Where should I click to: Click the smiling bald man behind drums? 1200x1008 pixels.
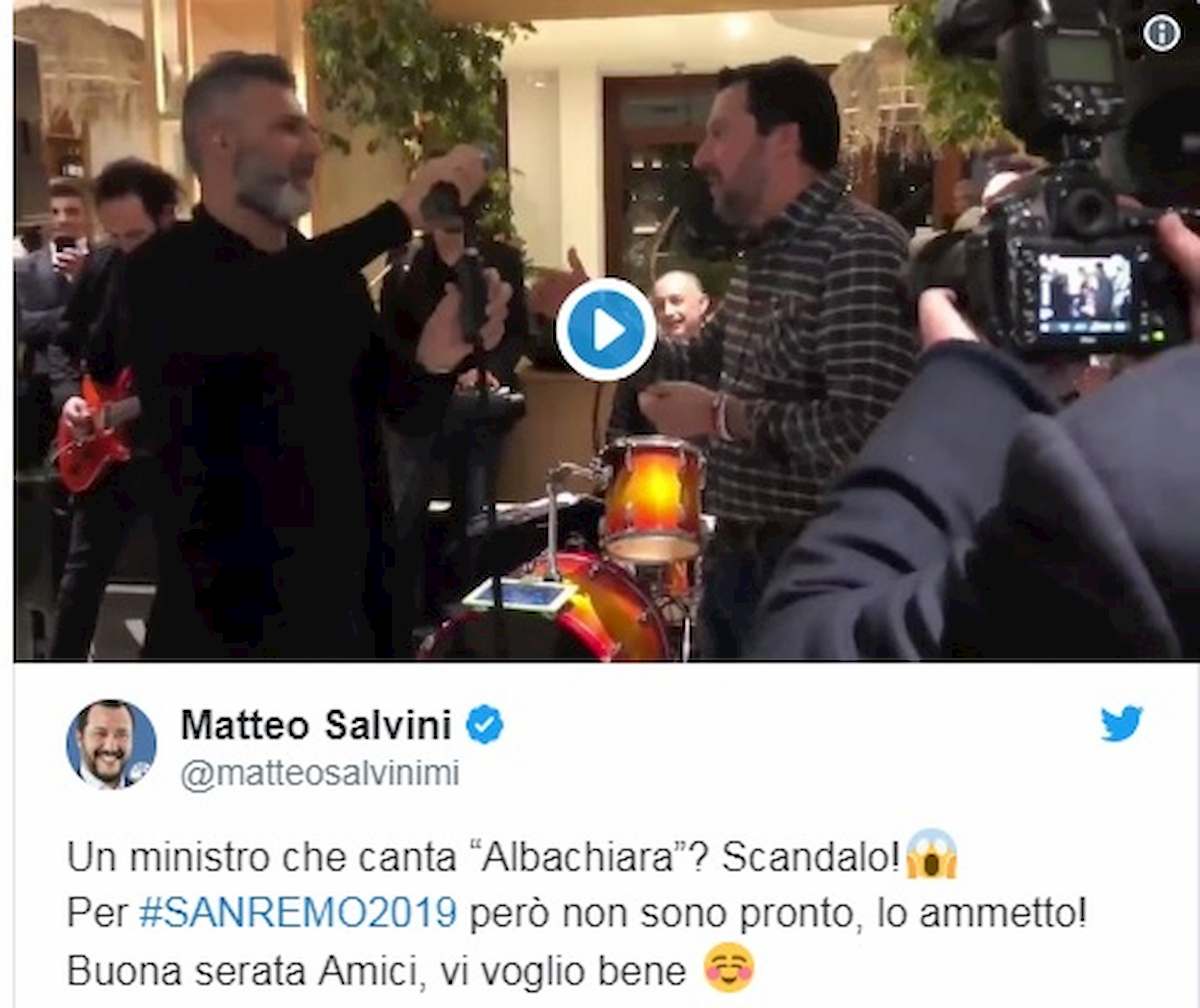679,306
